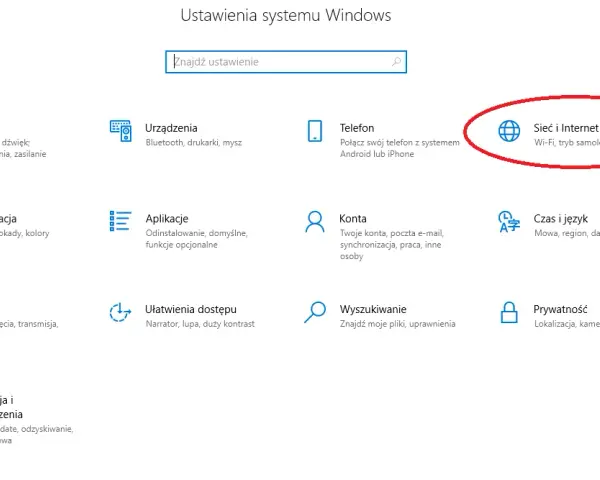The height and width of the screenshot is (480, 600).
Task: Open the Konta person icon
Action: click(315, 222)
